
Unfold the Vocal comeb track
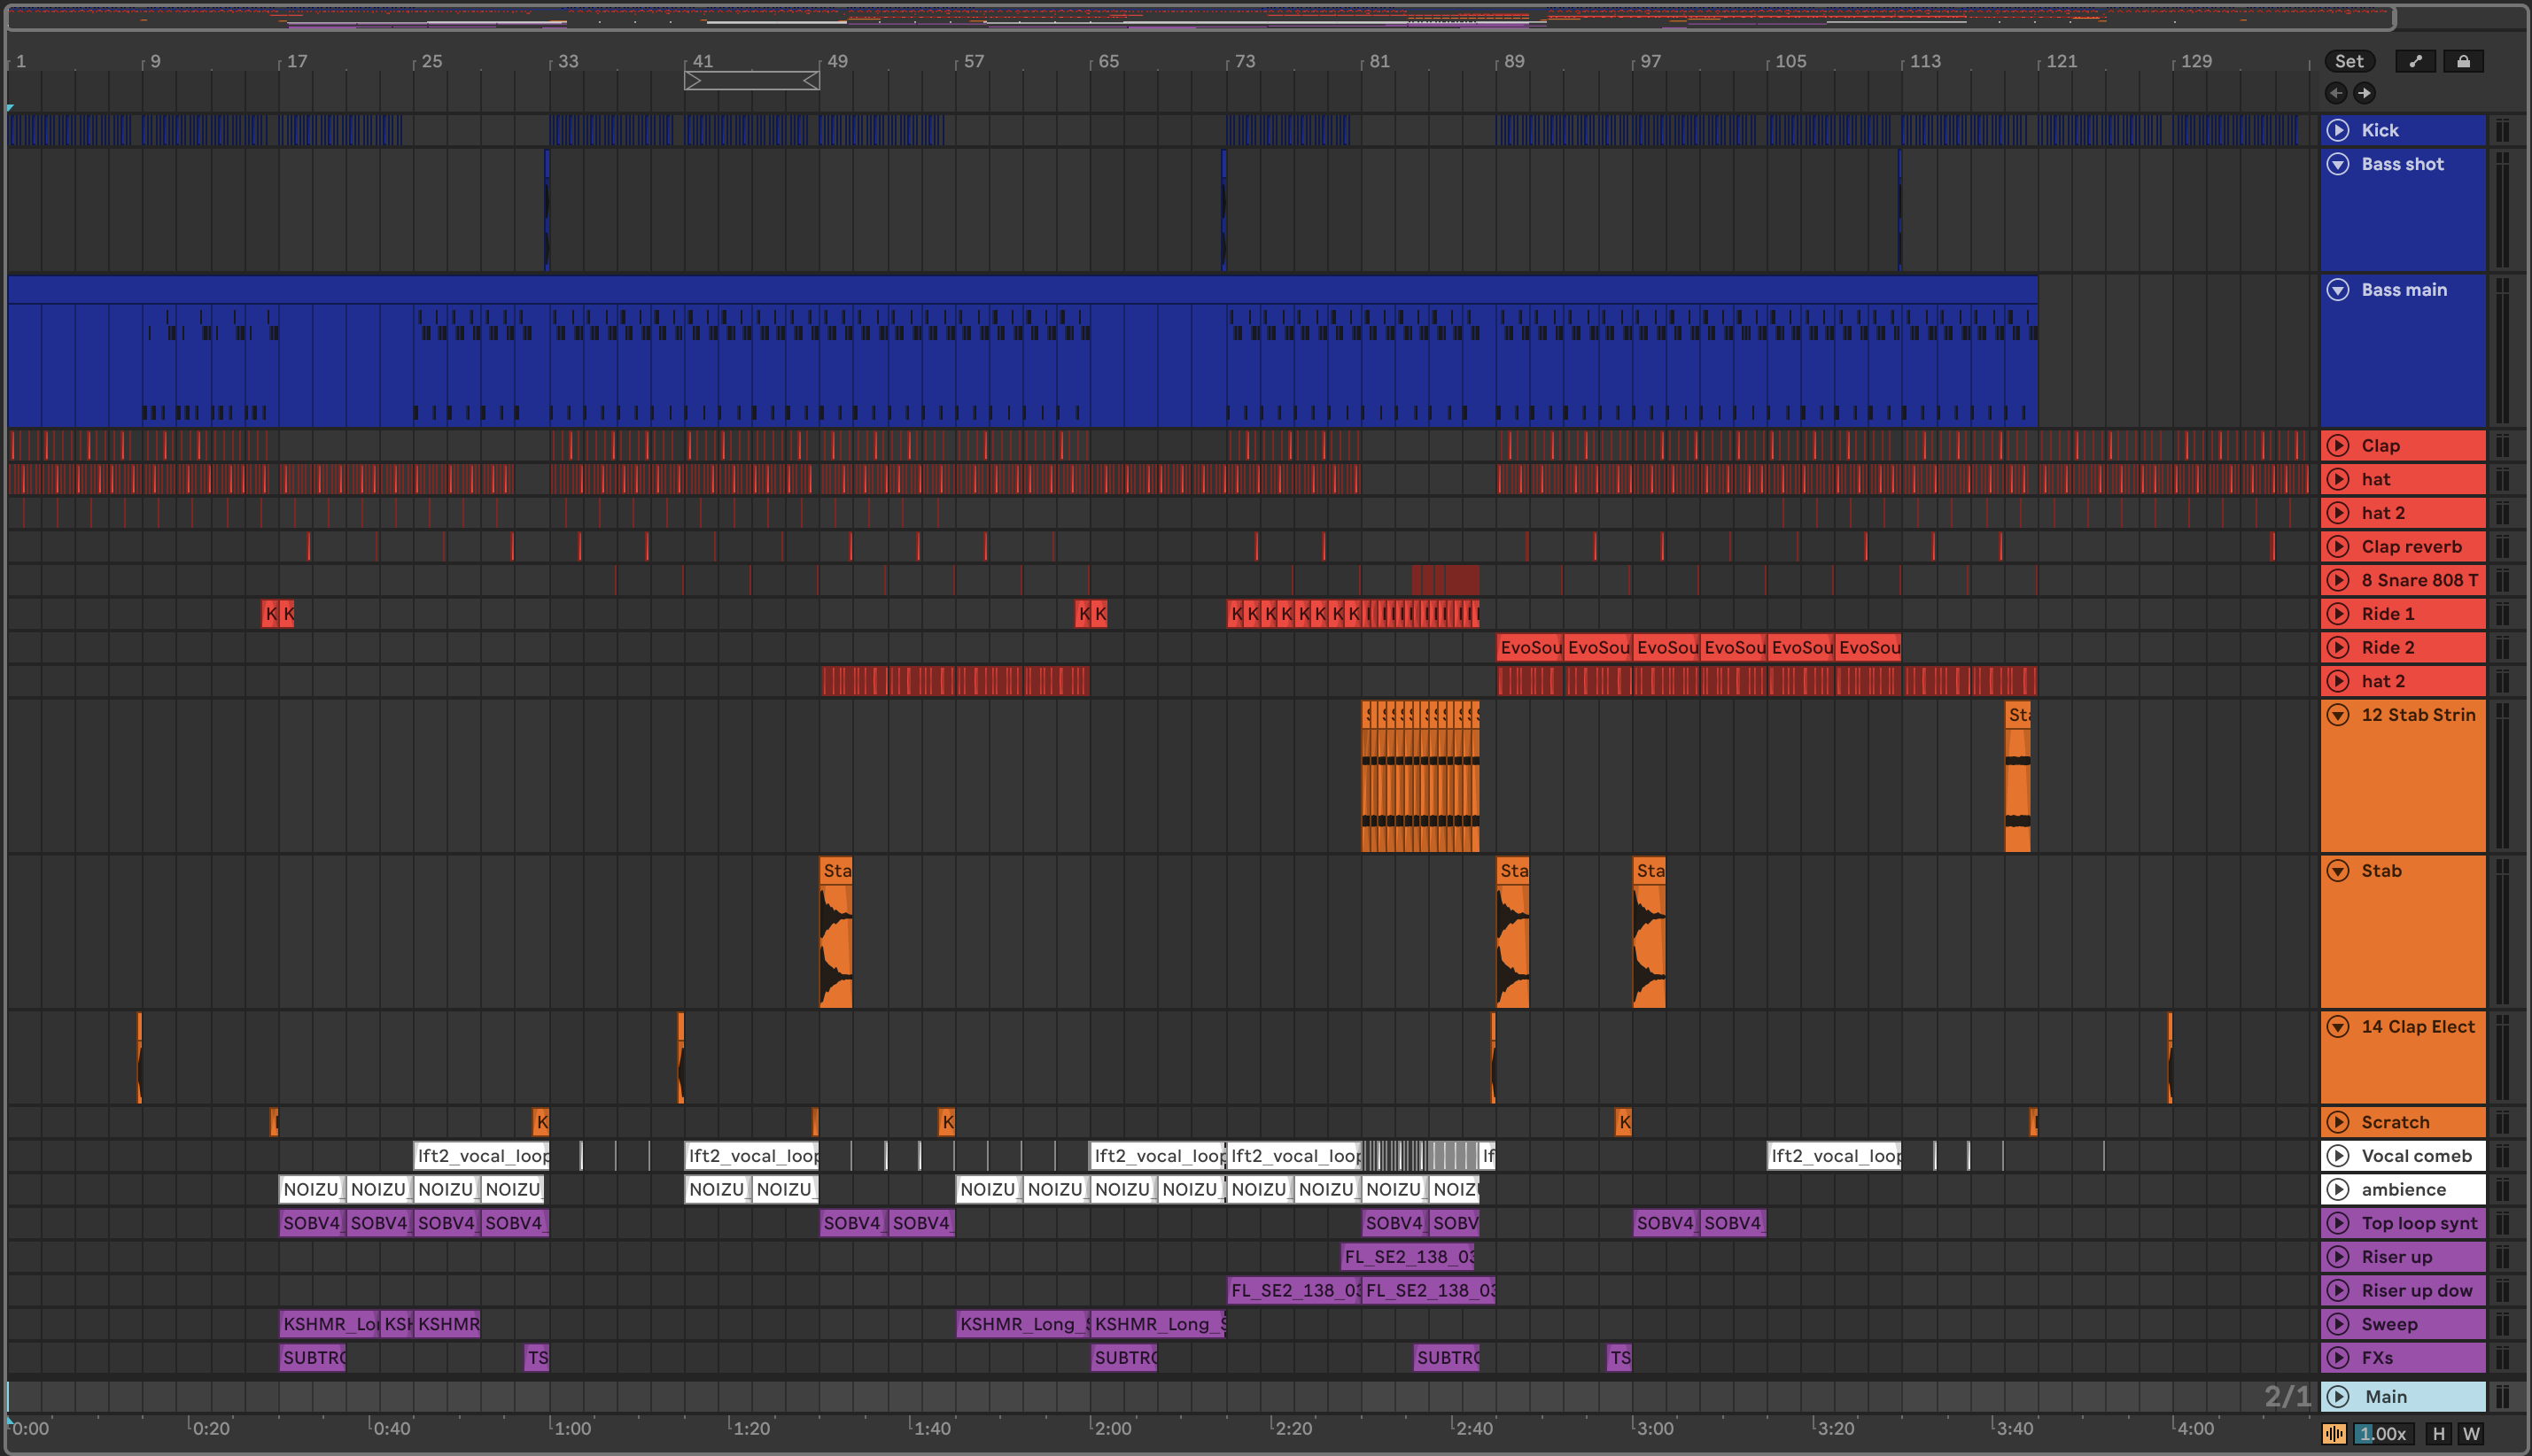[x=2338, y=1156]
